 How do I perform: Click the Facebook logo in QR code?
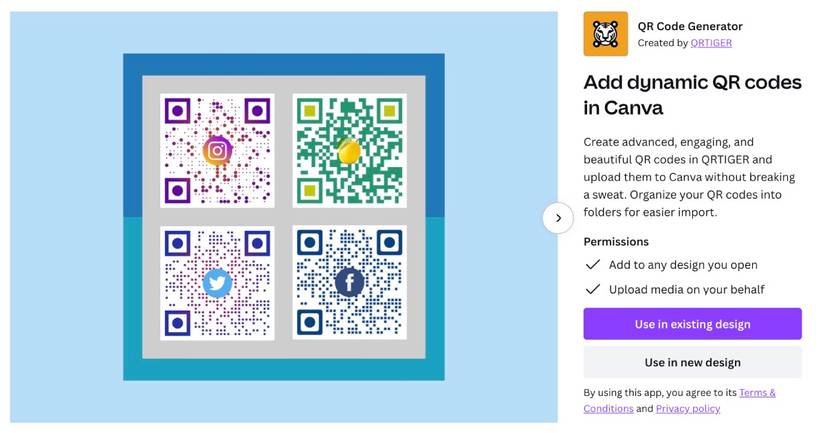pos(349,283)
